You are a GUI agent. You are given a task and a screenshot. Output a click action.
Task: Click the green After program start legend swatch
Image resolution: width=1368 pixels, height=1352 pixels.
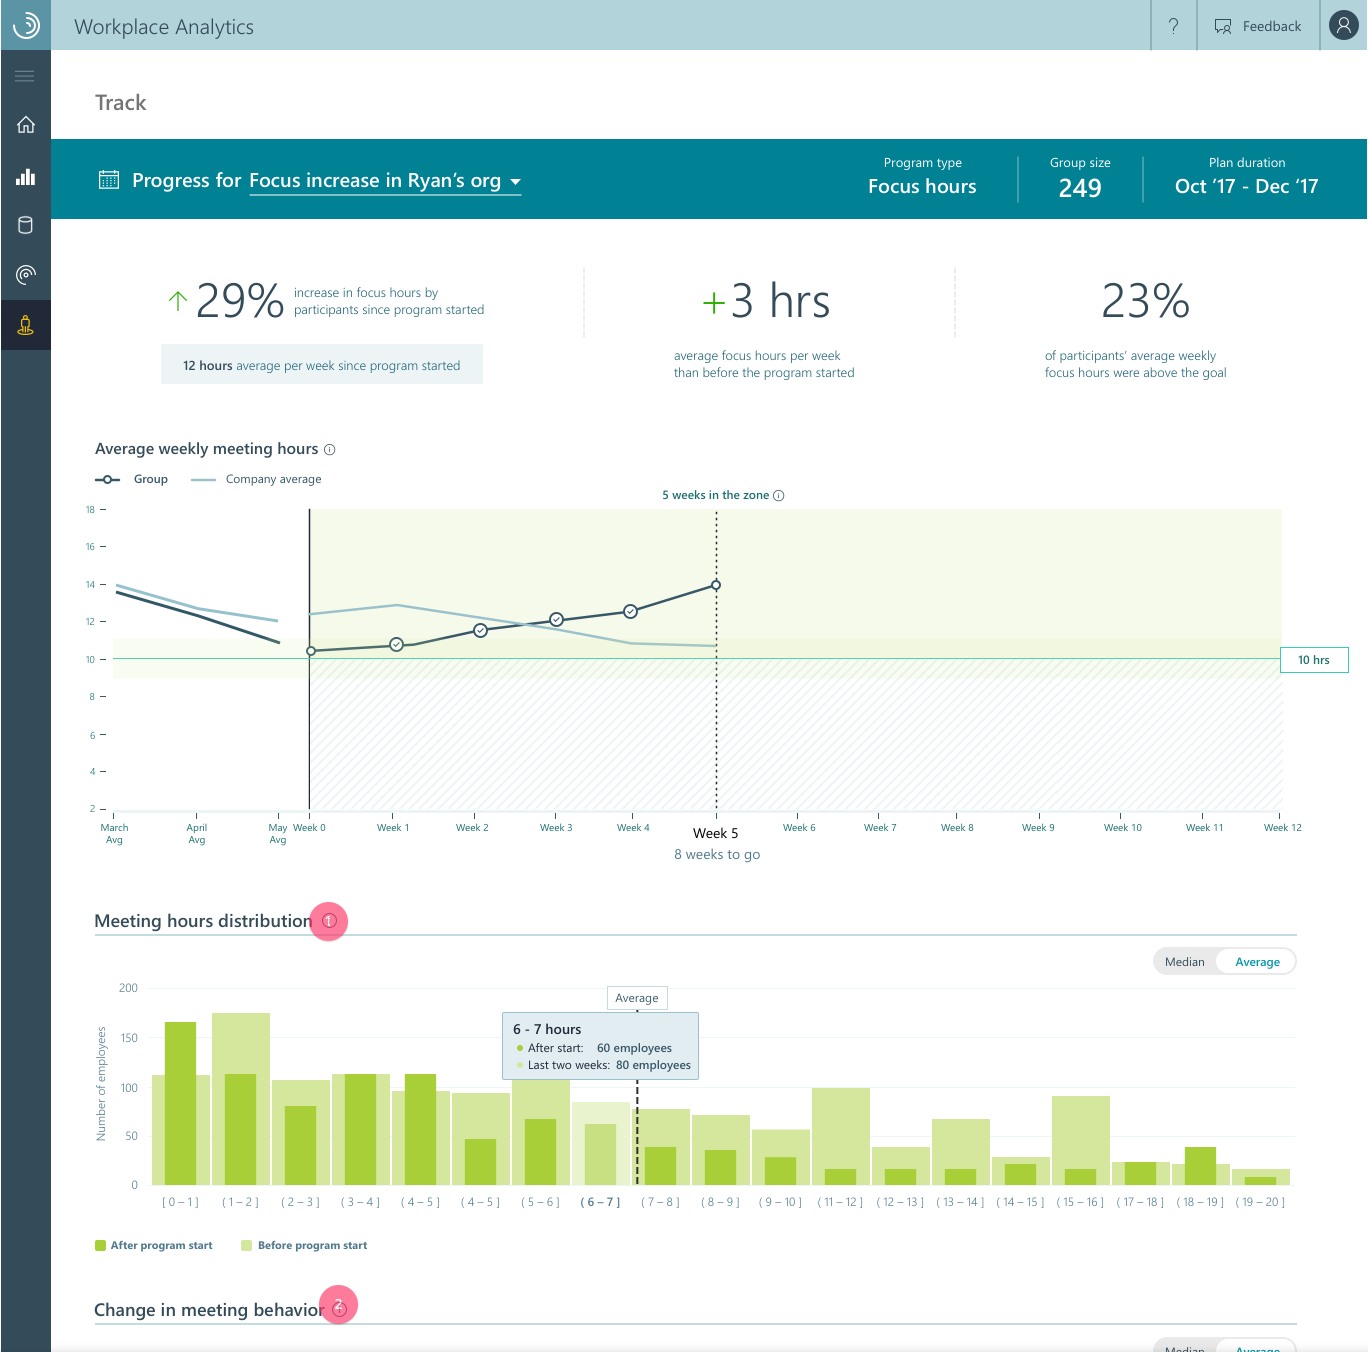[x=99, y=1245]
